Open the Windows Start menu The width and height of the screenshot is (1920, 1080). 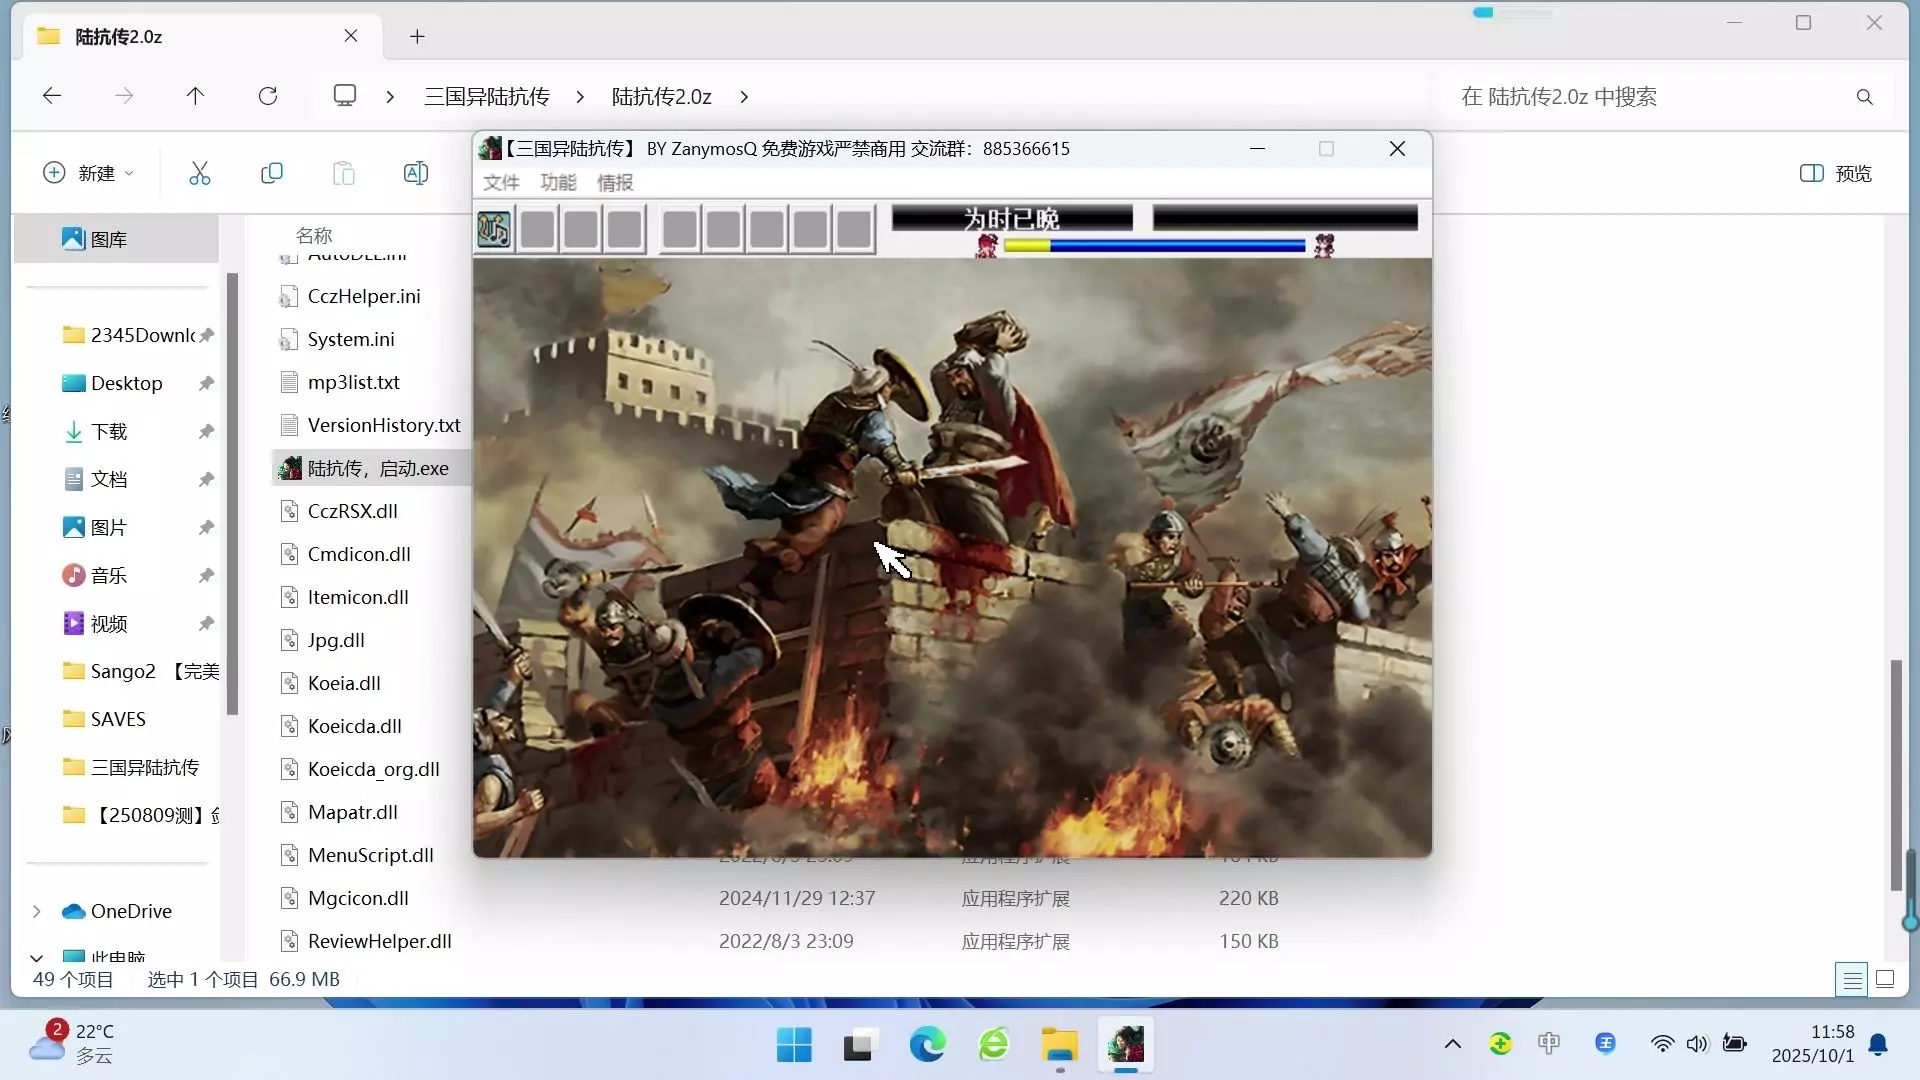(x=794, y=1045)
